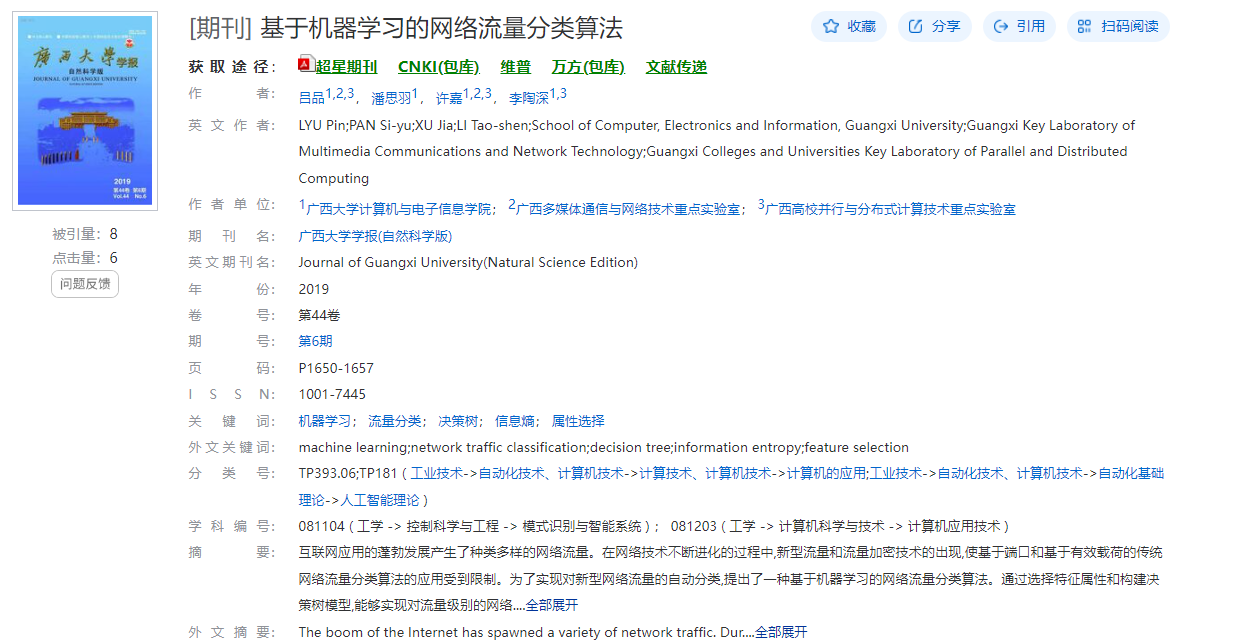The image size is (1249, 640).
Task: Click the English keywords line
Action: (x=604, y=447)
